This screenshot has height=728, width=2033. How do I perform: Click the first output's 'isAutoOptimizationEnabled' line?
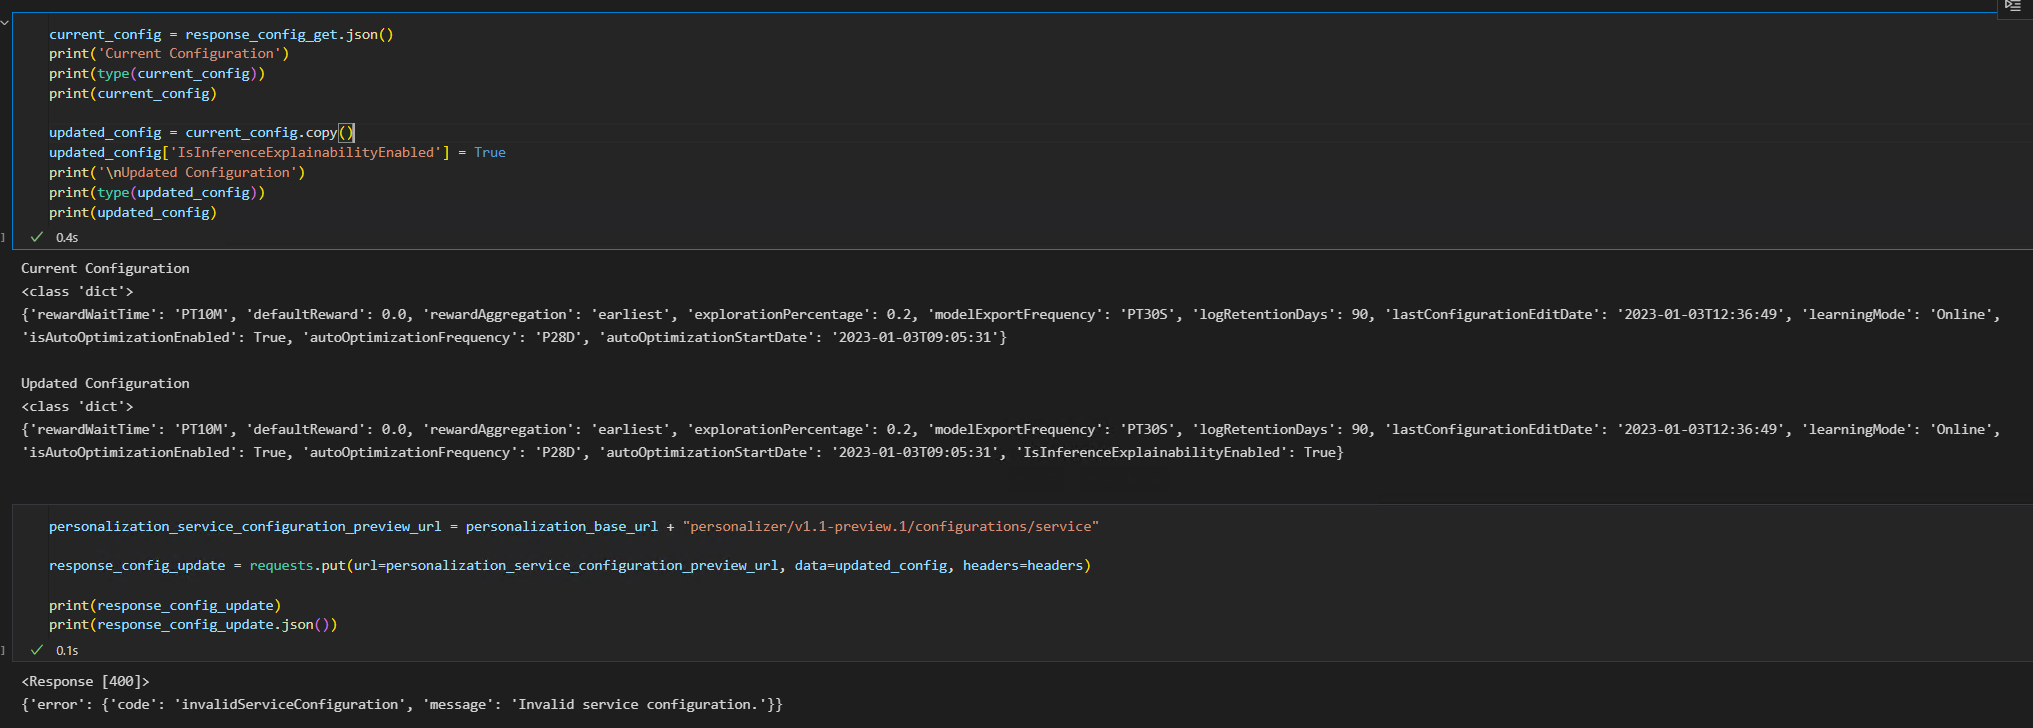click(x=514, y=338)
